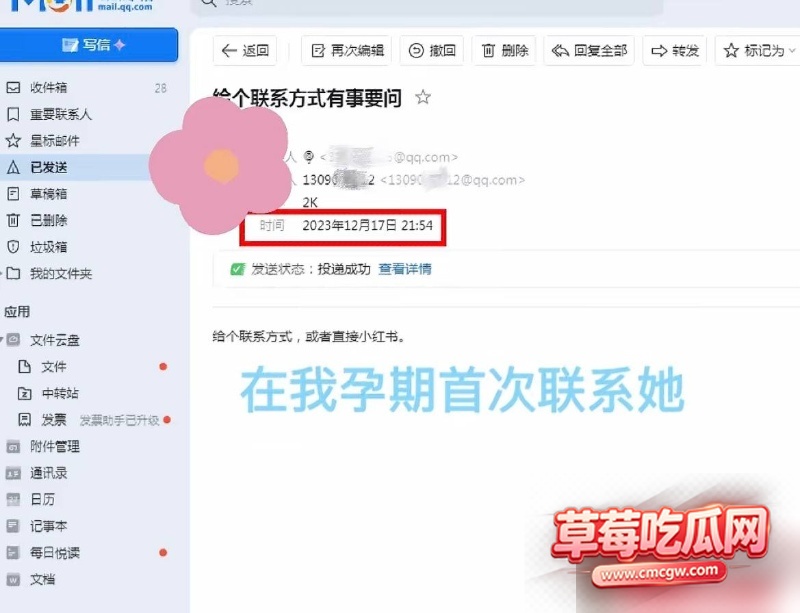Click the calendar icon beside 日历

(13, 500)
